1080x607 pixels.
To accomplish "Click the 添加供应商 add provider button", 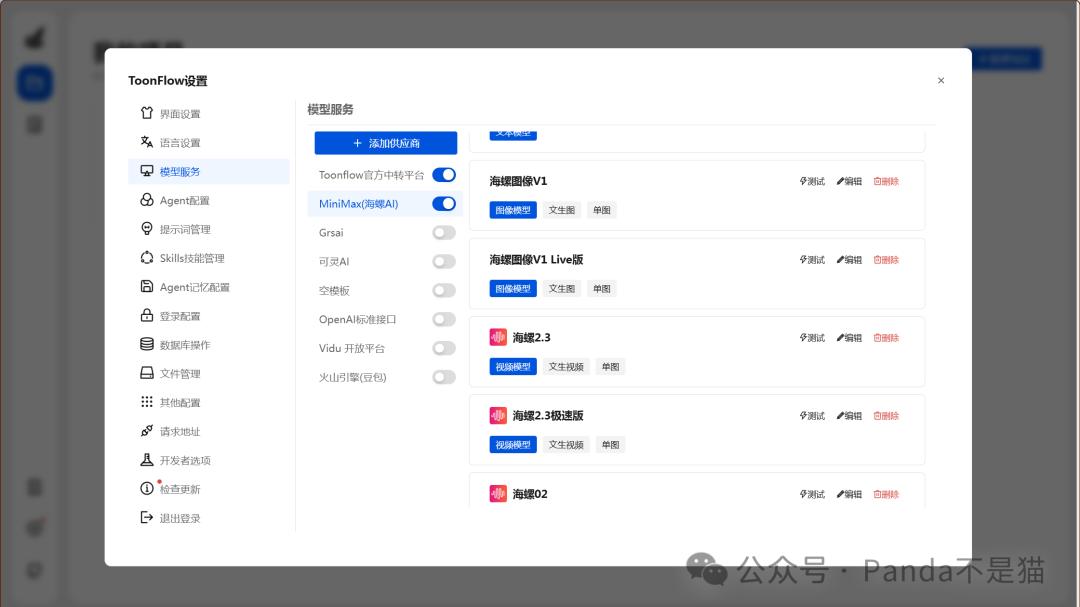I will click(386, 143).
